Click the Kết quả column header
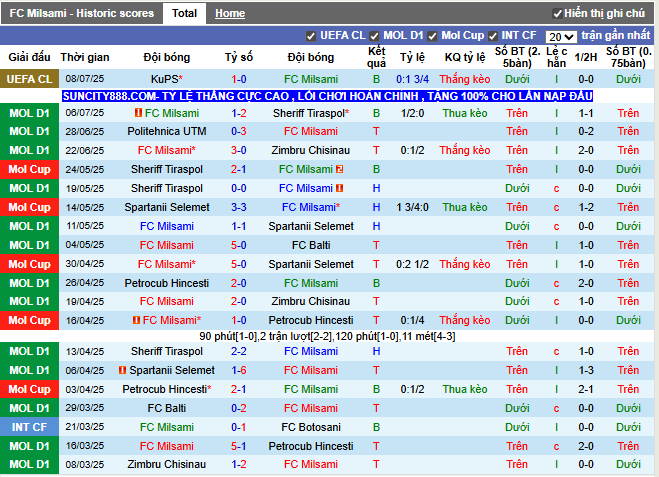The image size is (659, 477). [x=376, y=57]
